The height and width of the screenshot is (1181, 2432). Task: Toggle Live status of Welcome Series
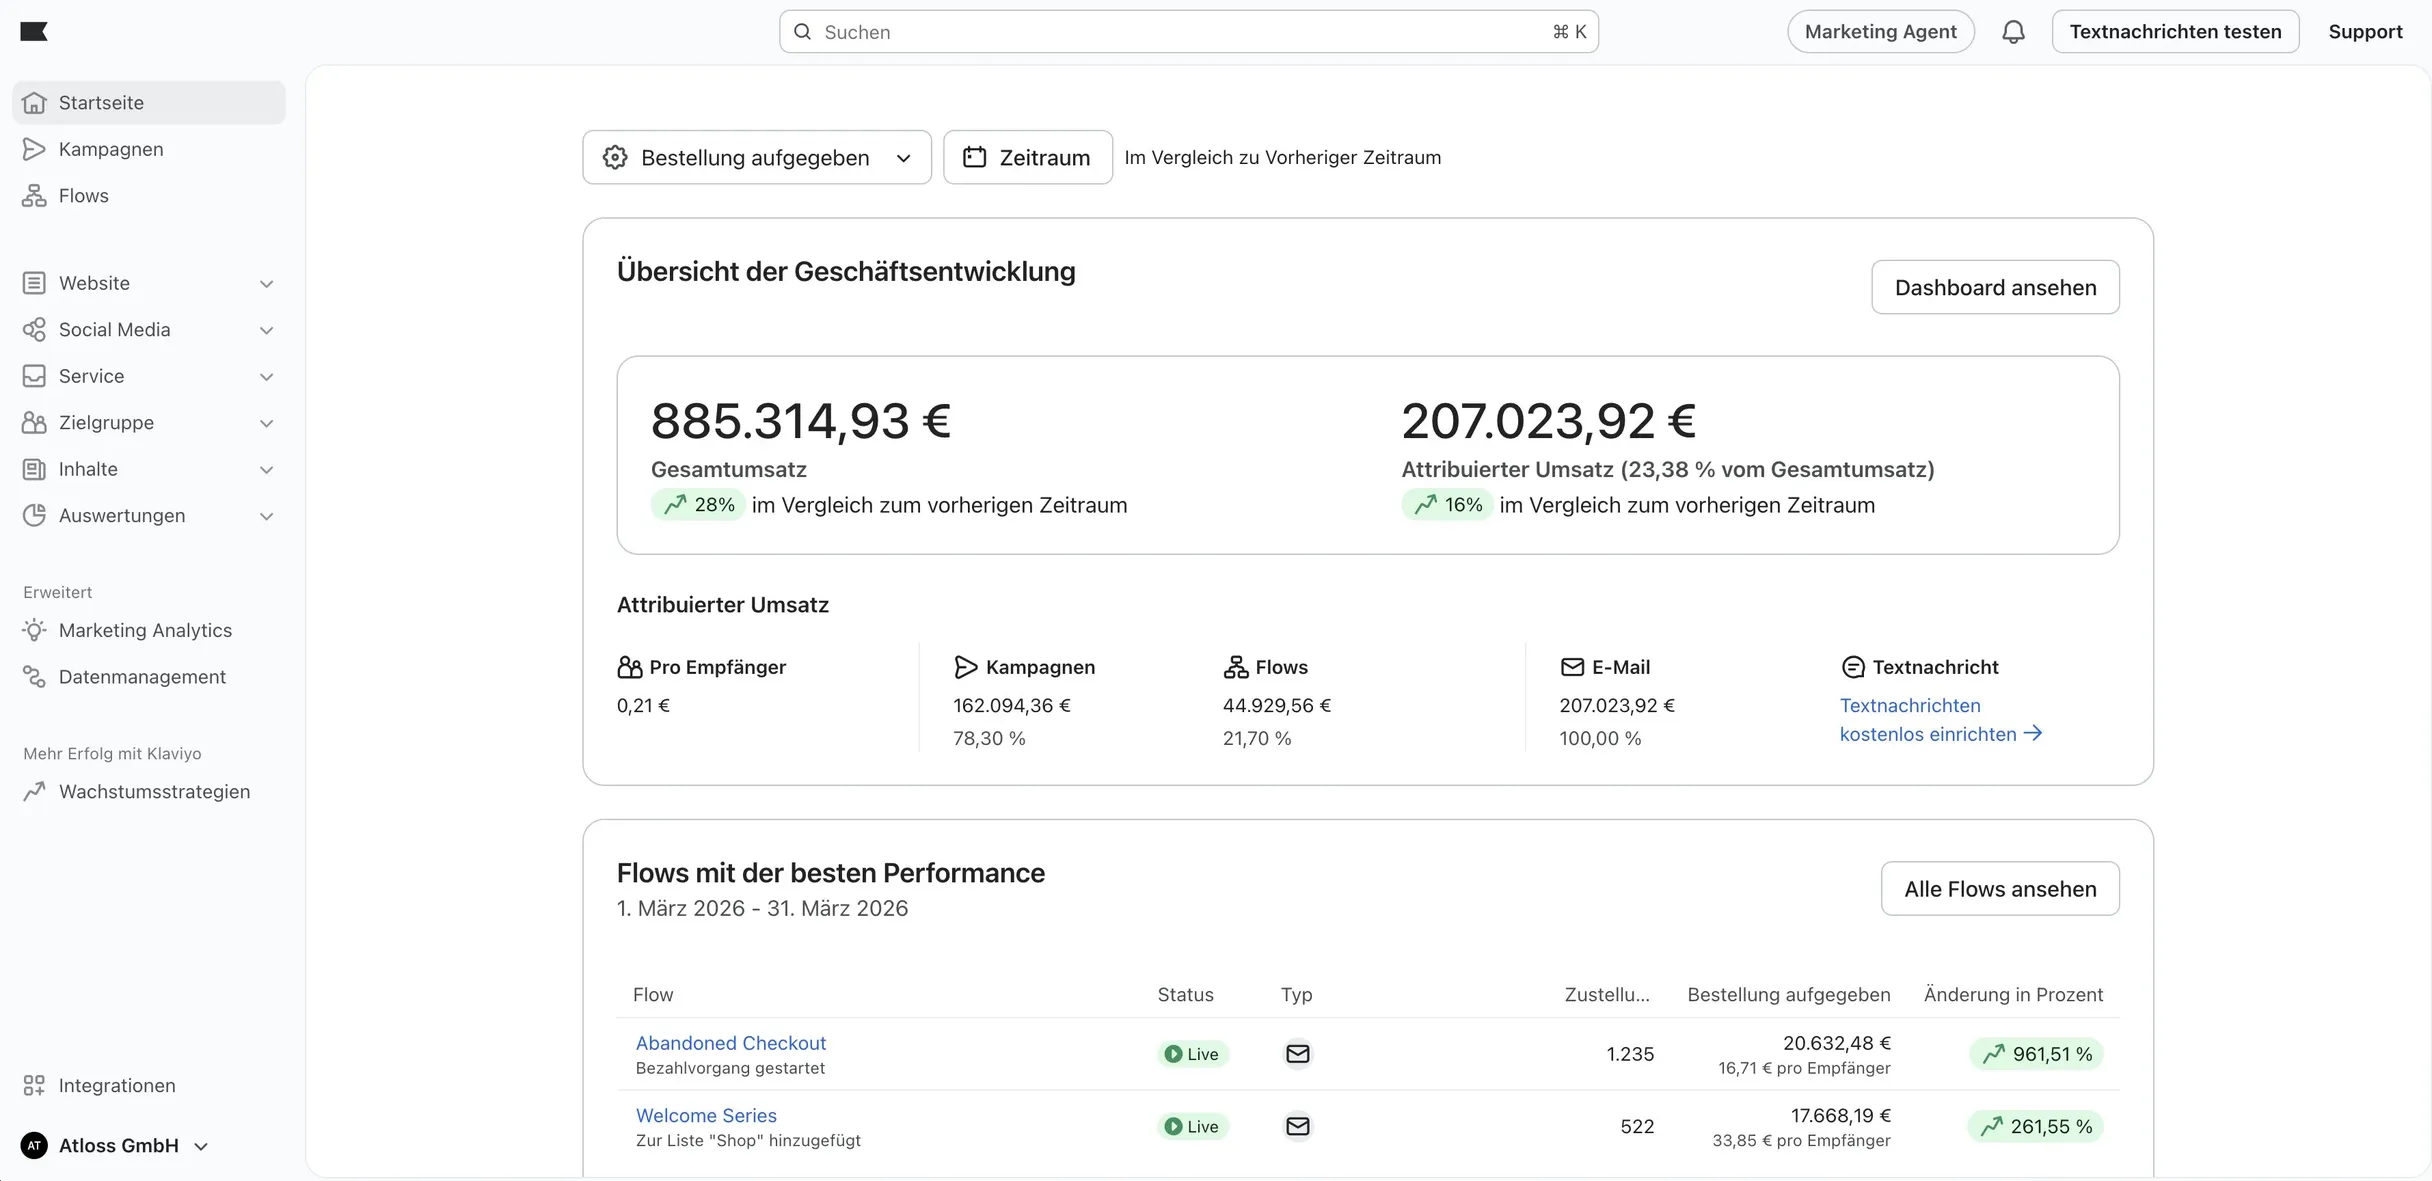pyautogui.click(x=1192, y=1126)
